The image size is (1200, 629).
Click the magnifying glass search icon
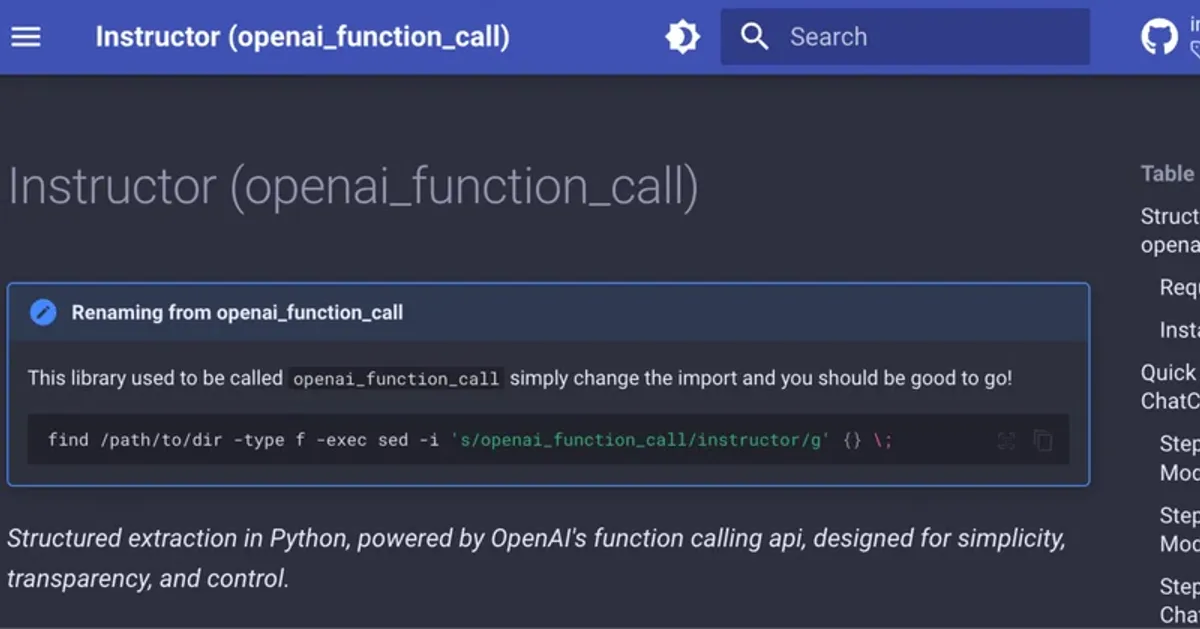click(x=755, y=37)
